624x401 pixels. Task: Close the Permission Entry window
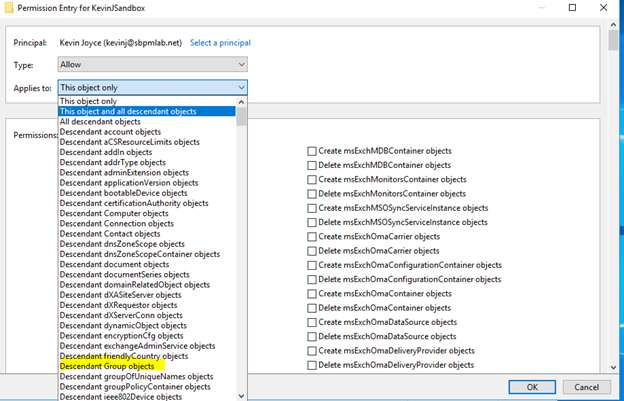click(603, 8)
